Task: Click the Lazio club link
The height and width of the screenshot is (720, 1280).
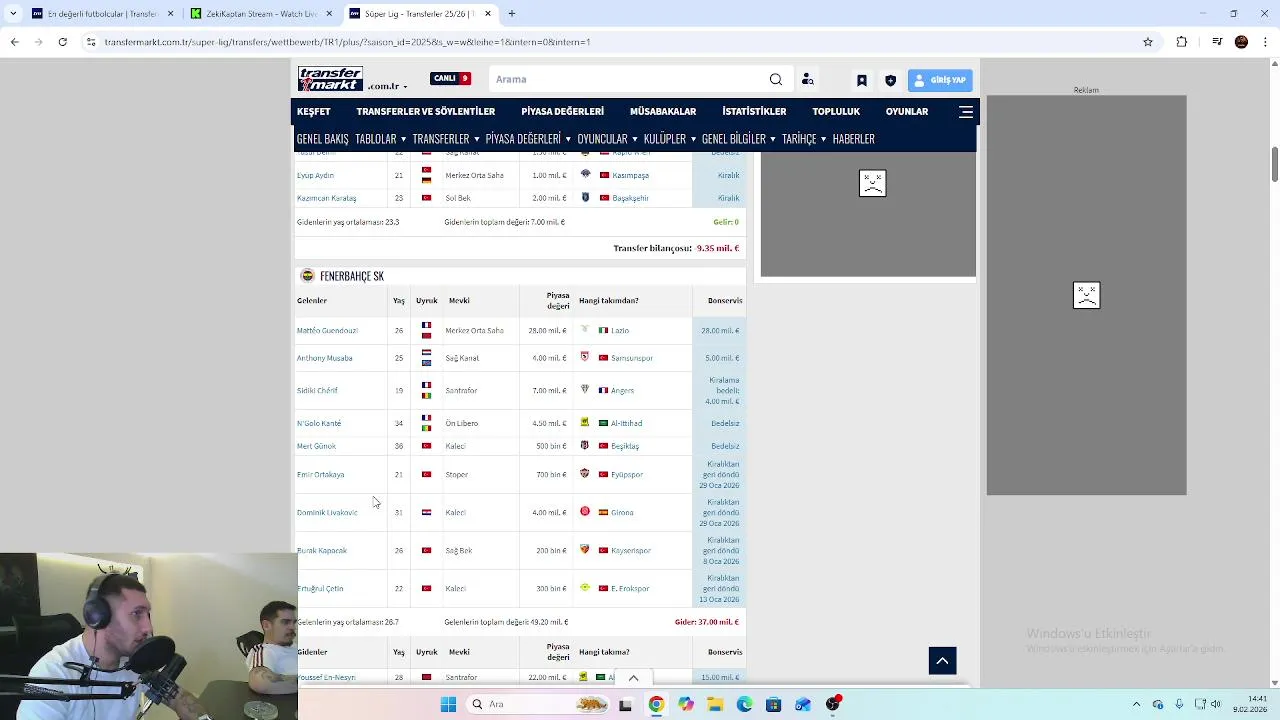Action: click(x=619, y=330)
